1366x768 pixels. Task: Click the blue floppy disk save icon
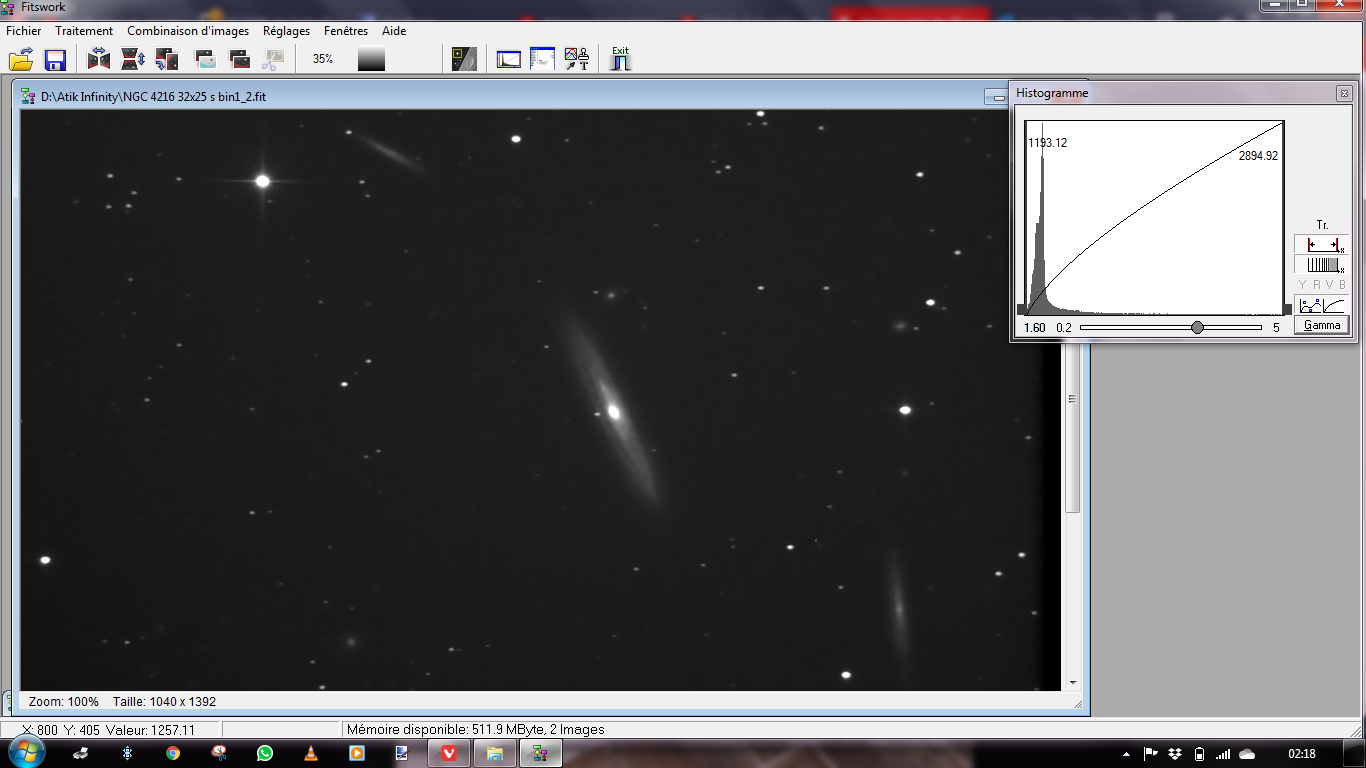tap(55, 59)
